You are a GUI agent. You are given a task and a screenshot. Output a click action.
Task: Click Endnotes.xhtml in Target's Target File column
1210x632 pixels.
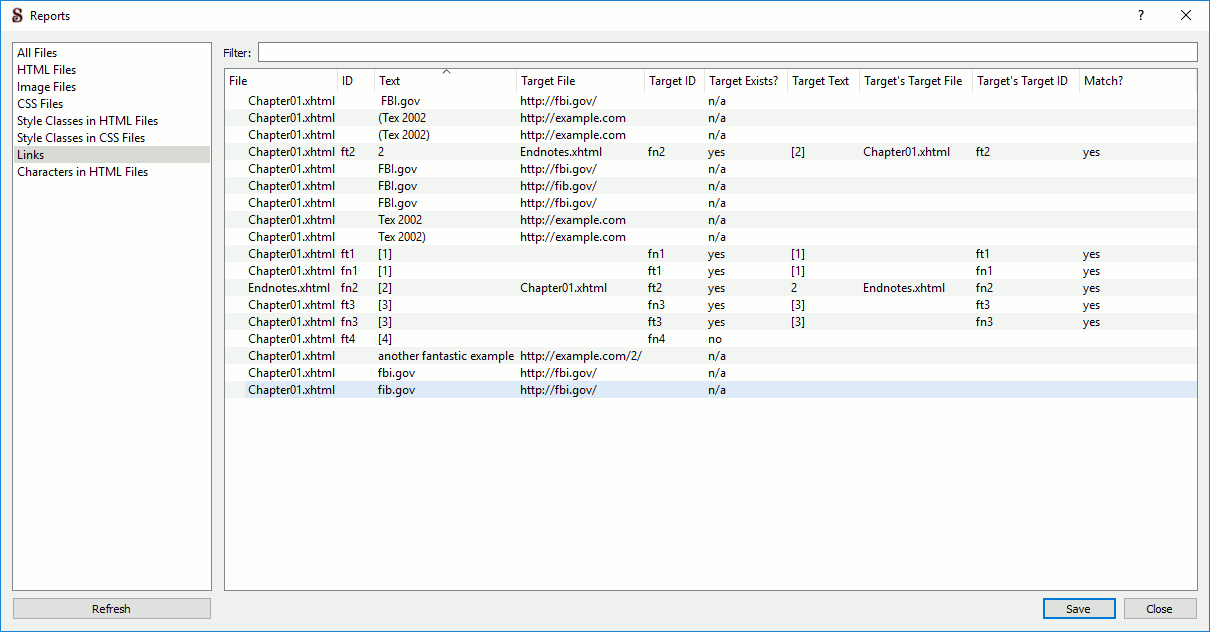coord(904,288)
